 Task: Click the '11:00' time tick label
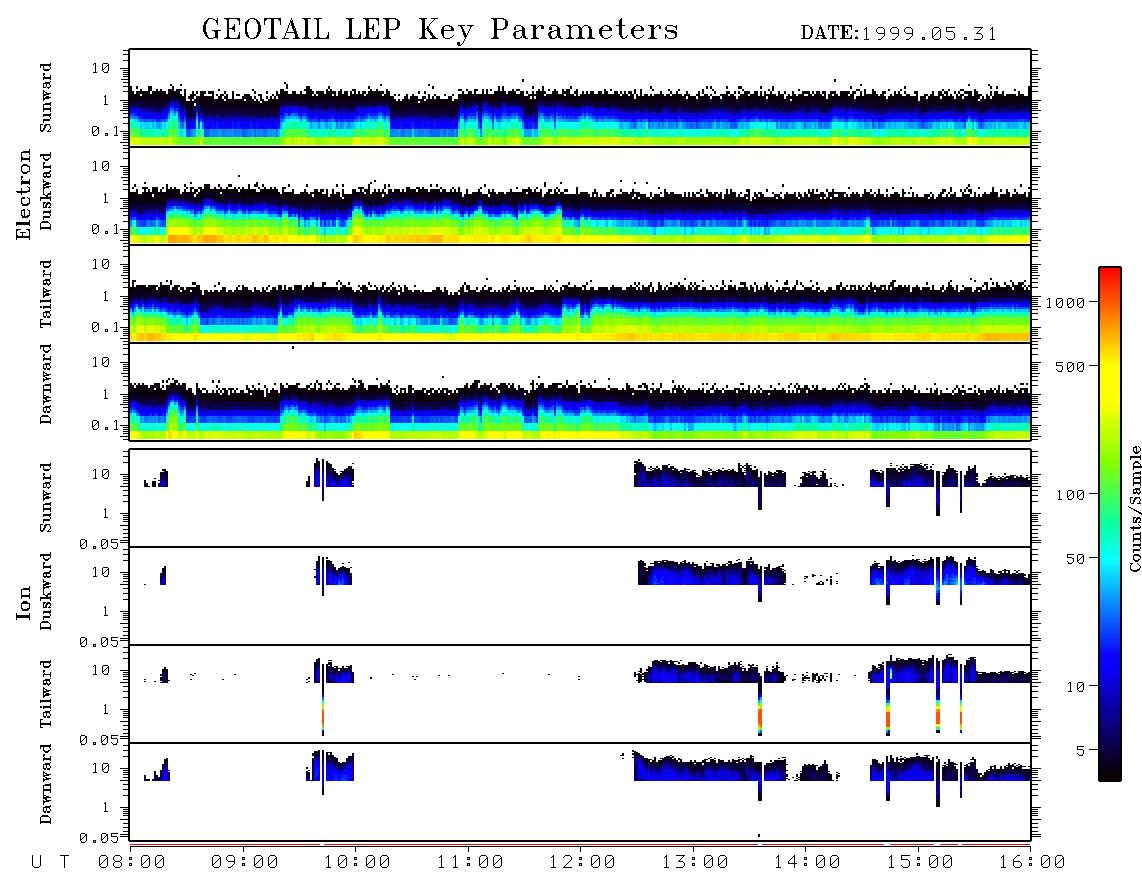470,862
